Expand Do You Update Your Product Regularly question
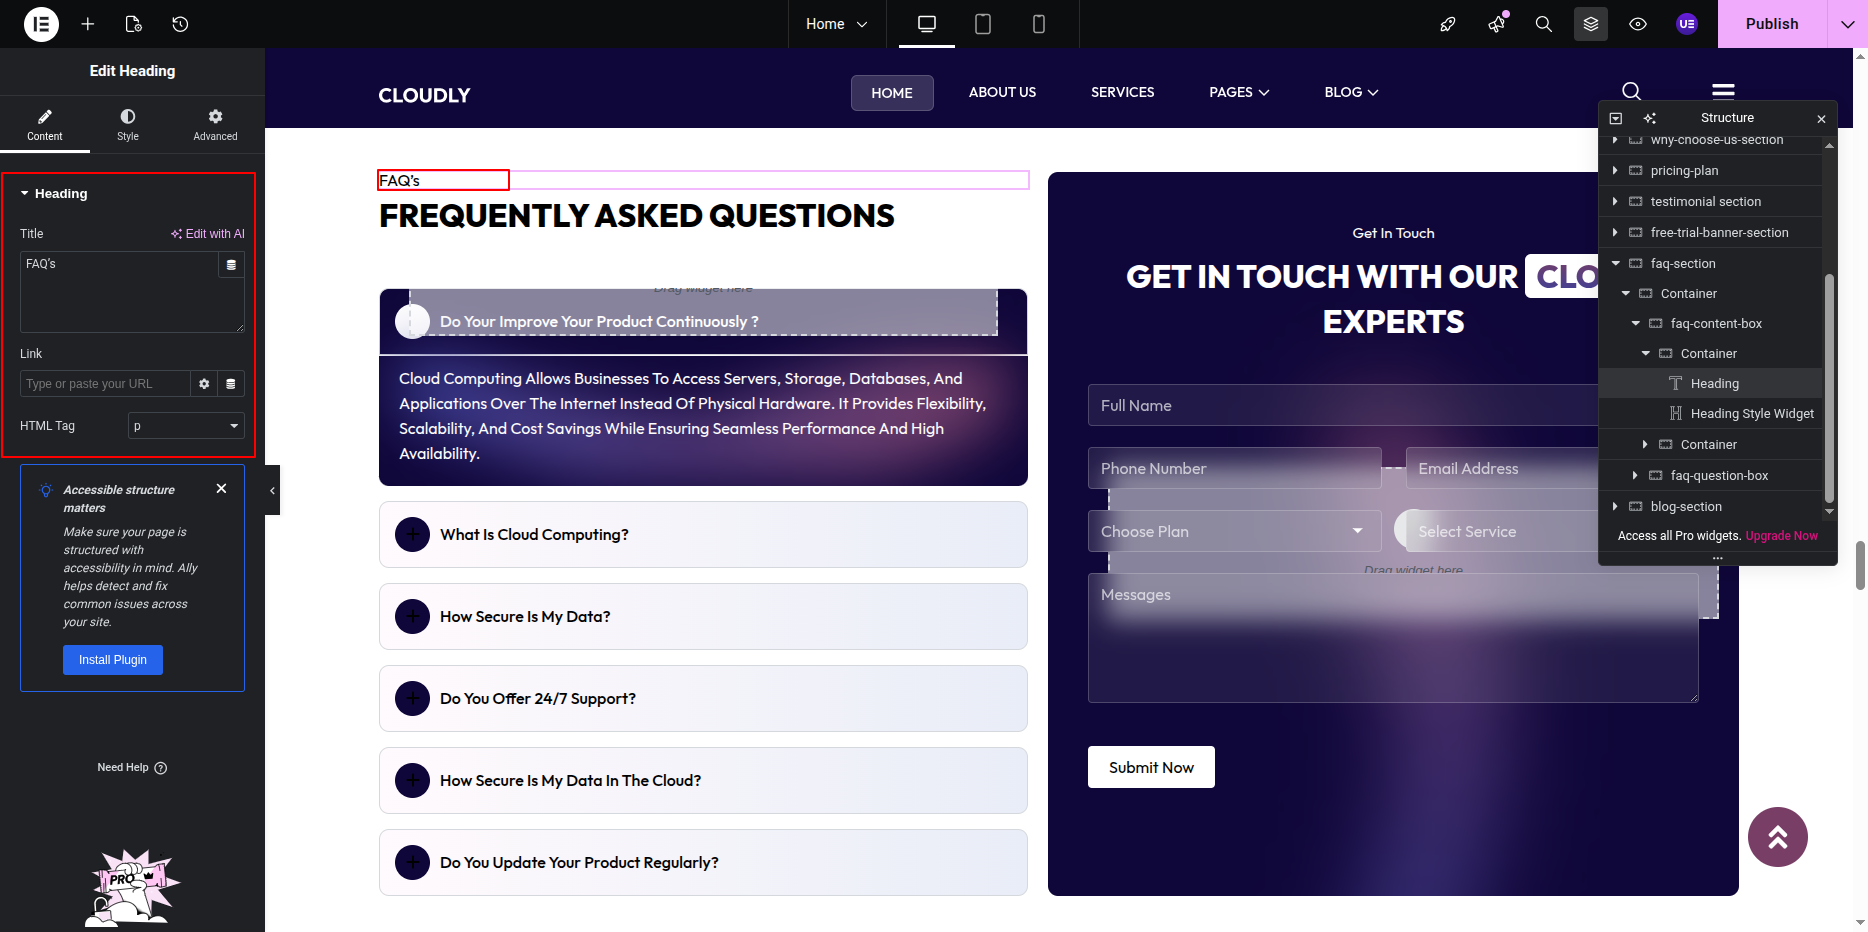Screen dimensions: 1868x932 click(703, 863)
